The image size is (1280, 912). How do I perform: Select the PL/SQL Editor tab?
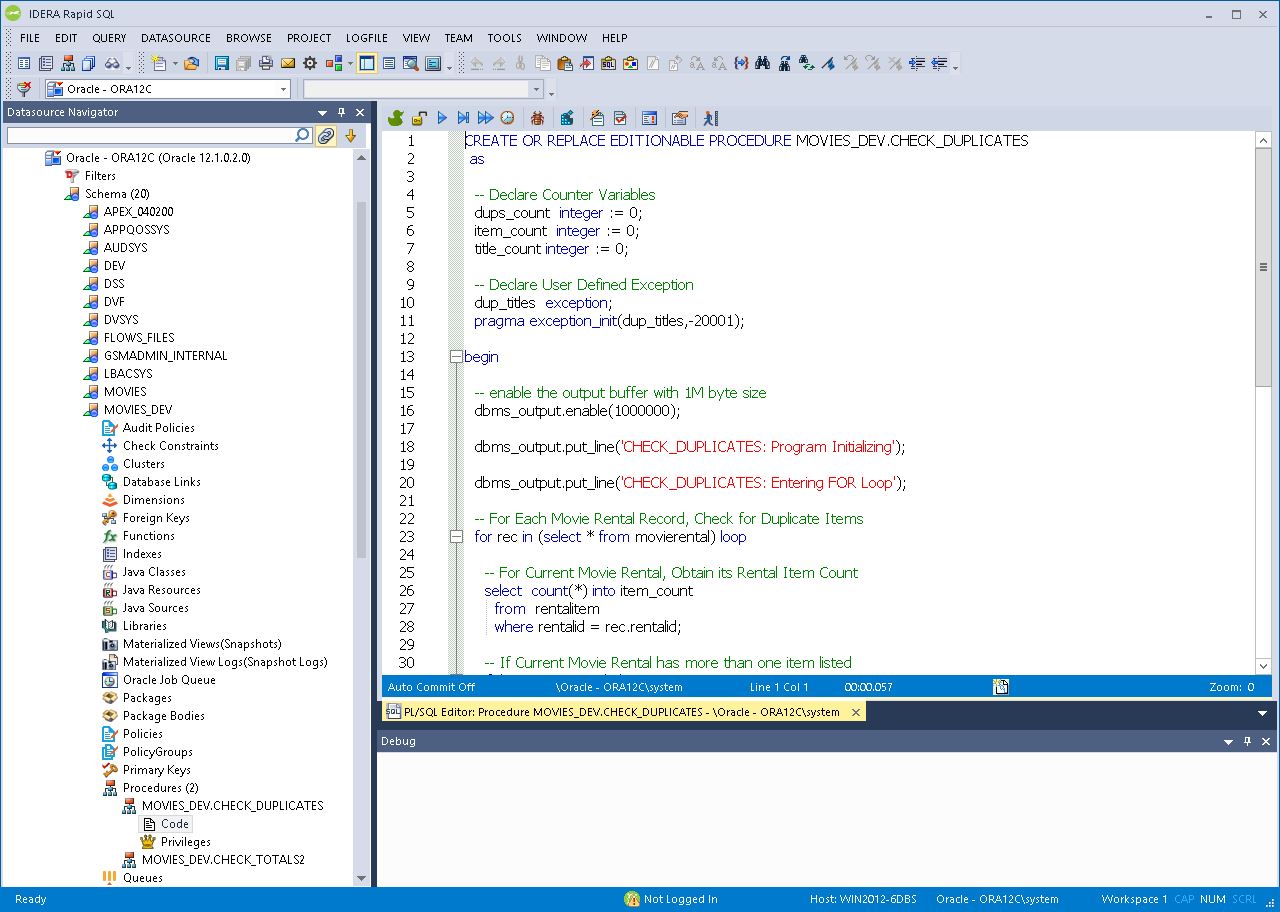[x=620, y=711]
